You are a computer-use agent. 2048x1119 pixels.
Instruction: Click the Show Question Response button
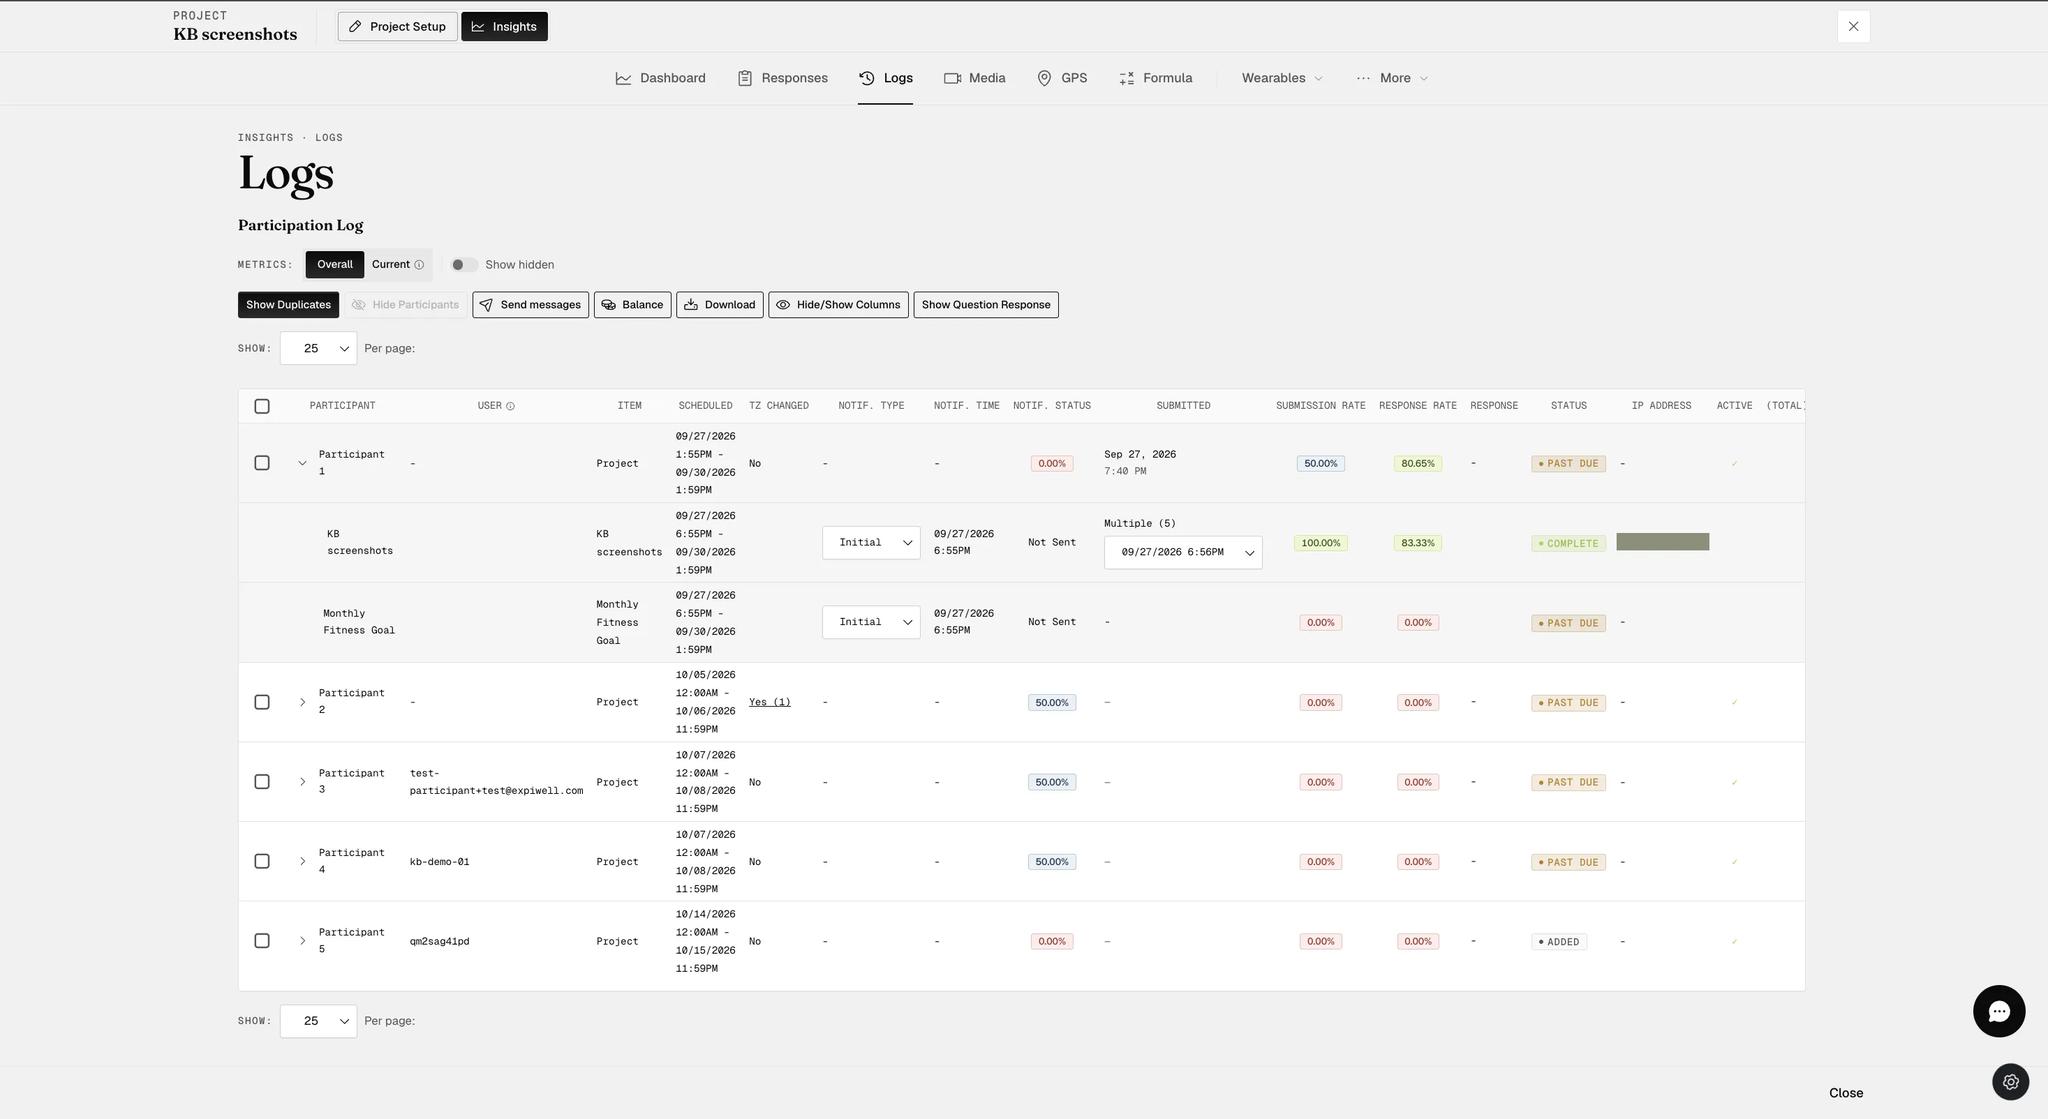pos(986,305)
